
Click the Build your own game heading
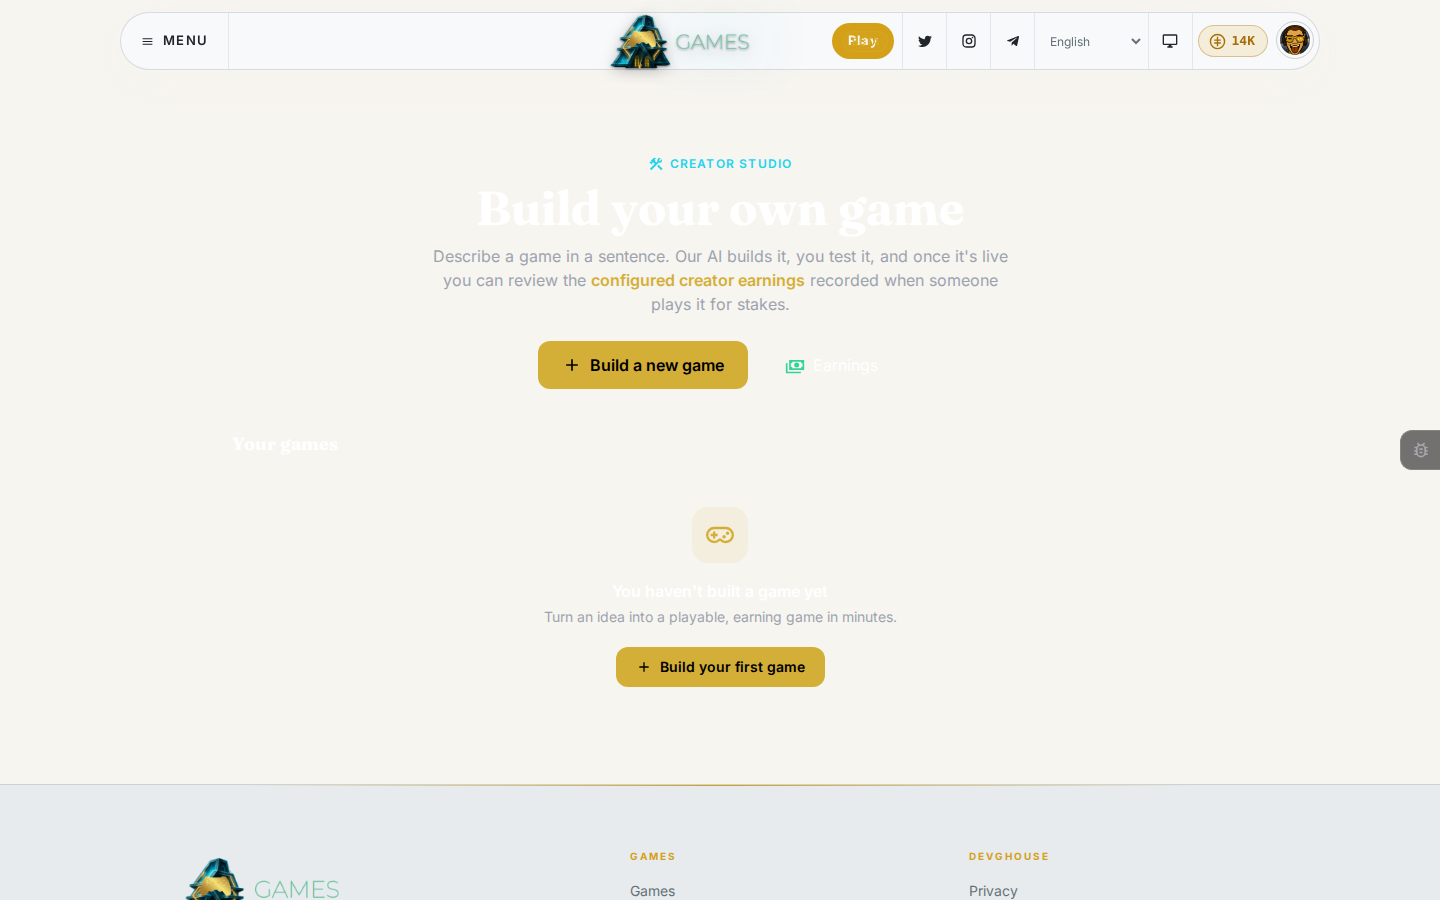(720, 209)
